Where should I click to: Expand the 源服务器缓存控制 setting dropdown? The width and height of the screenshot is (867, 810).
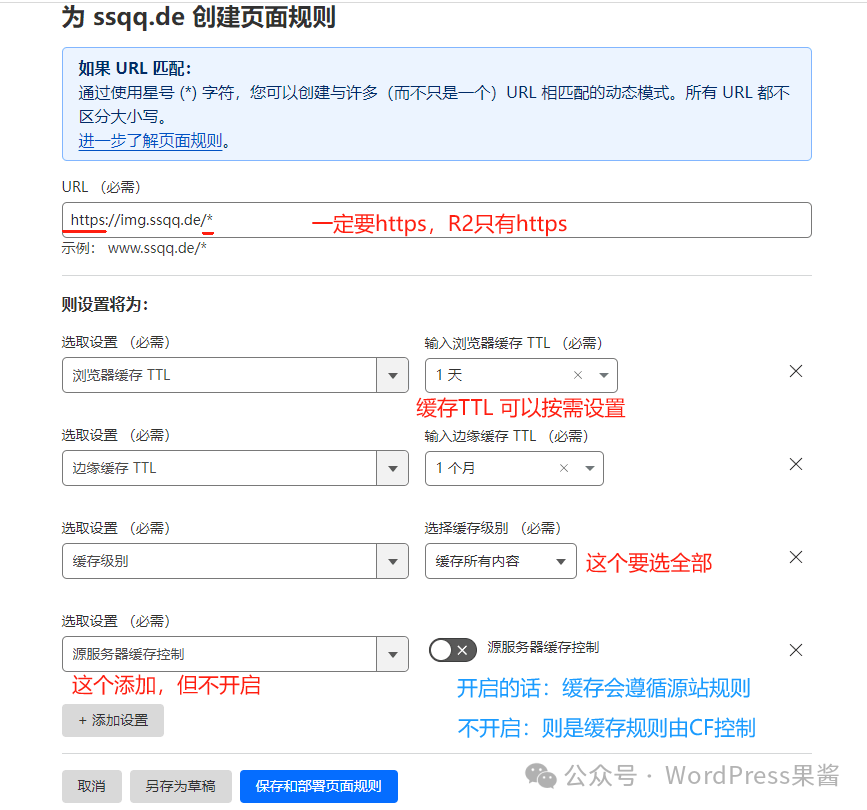(x=392, y=654)
